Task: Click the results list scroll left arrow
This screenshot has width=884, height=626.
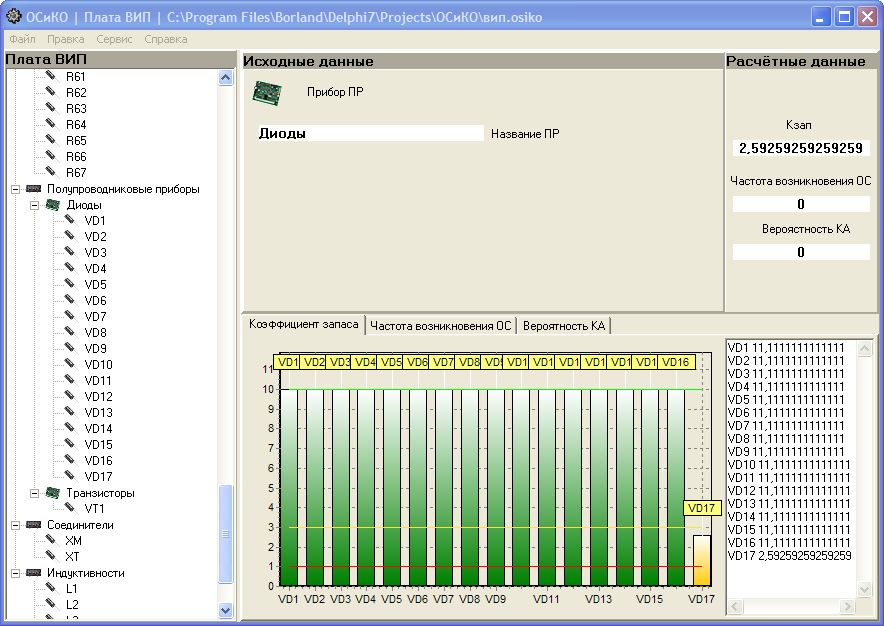Action: point(735,606)
